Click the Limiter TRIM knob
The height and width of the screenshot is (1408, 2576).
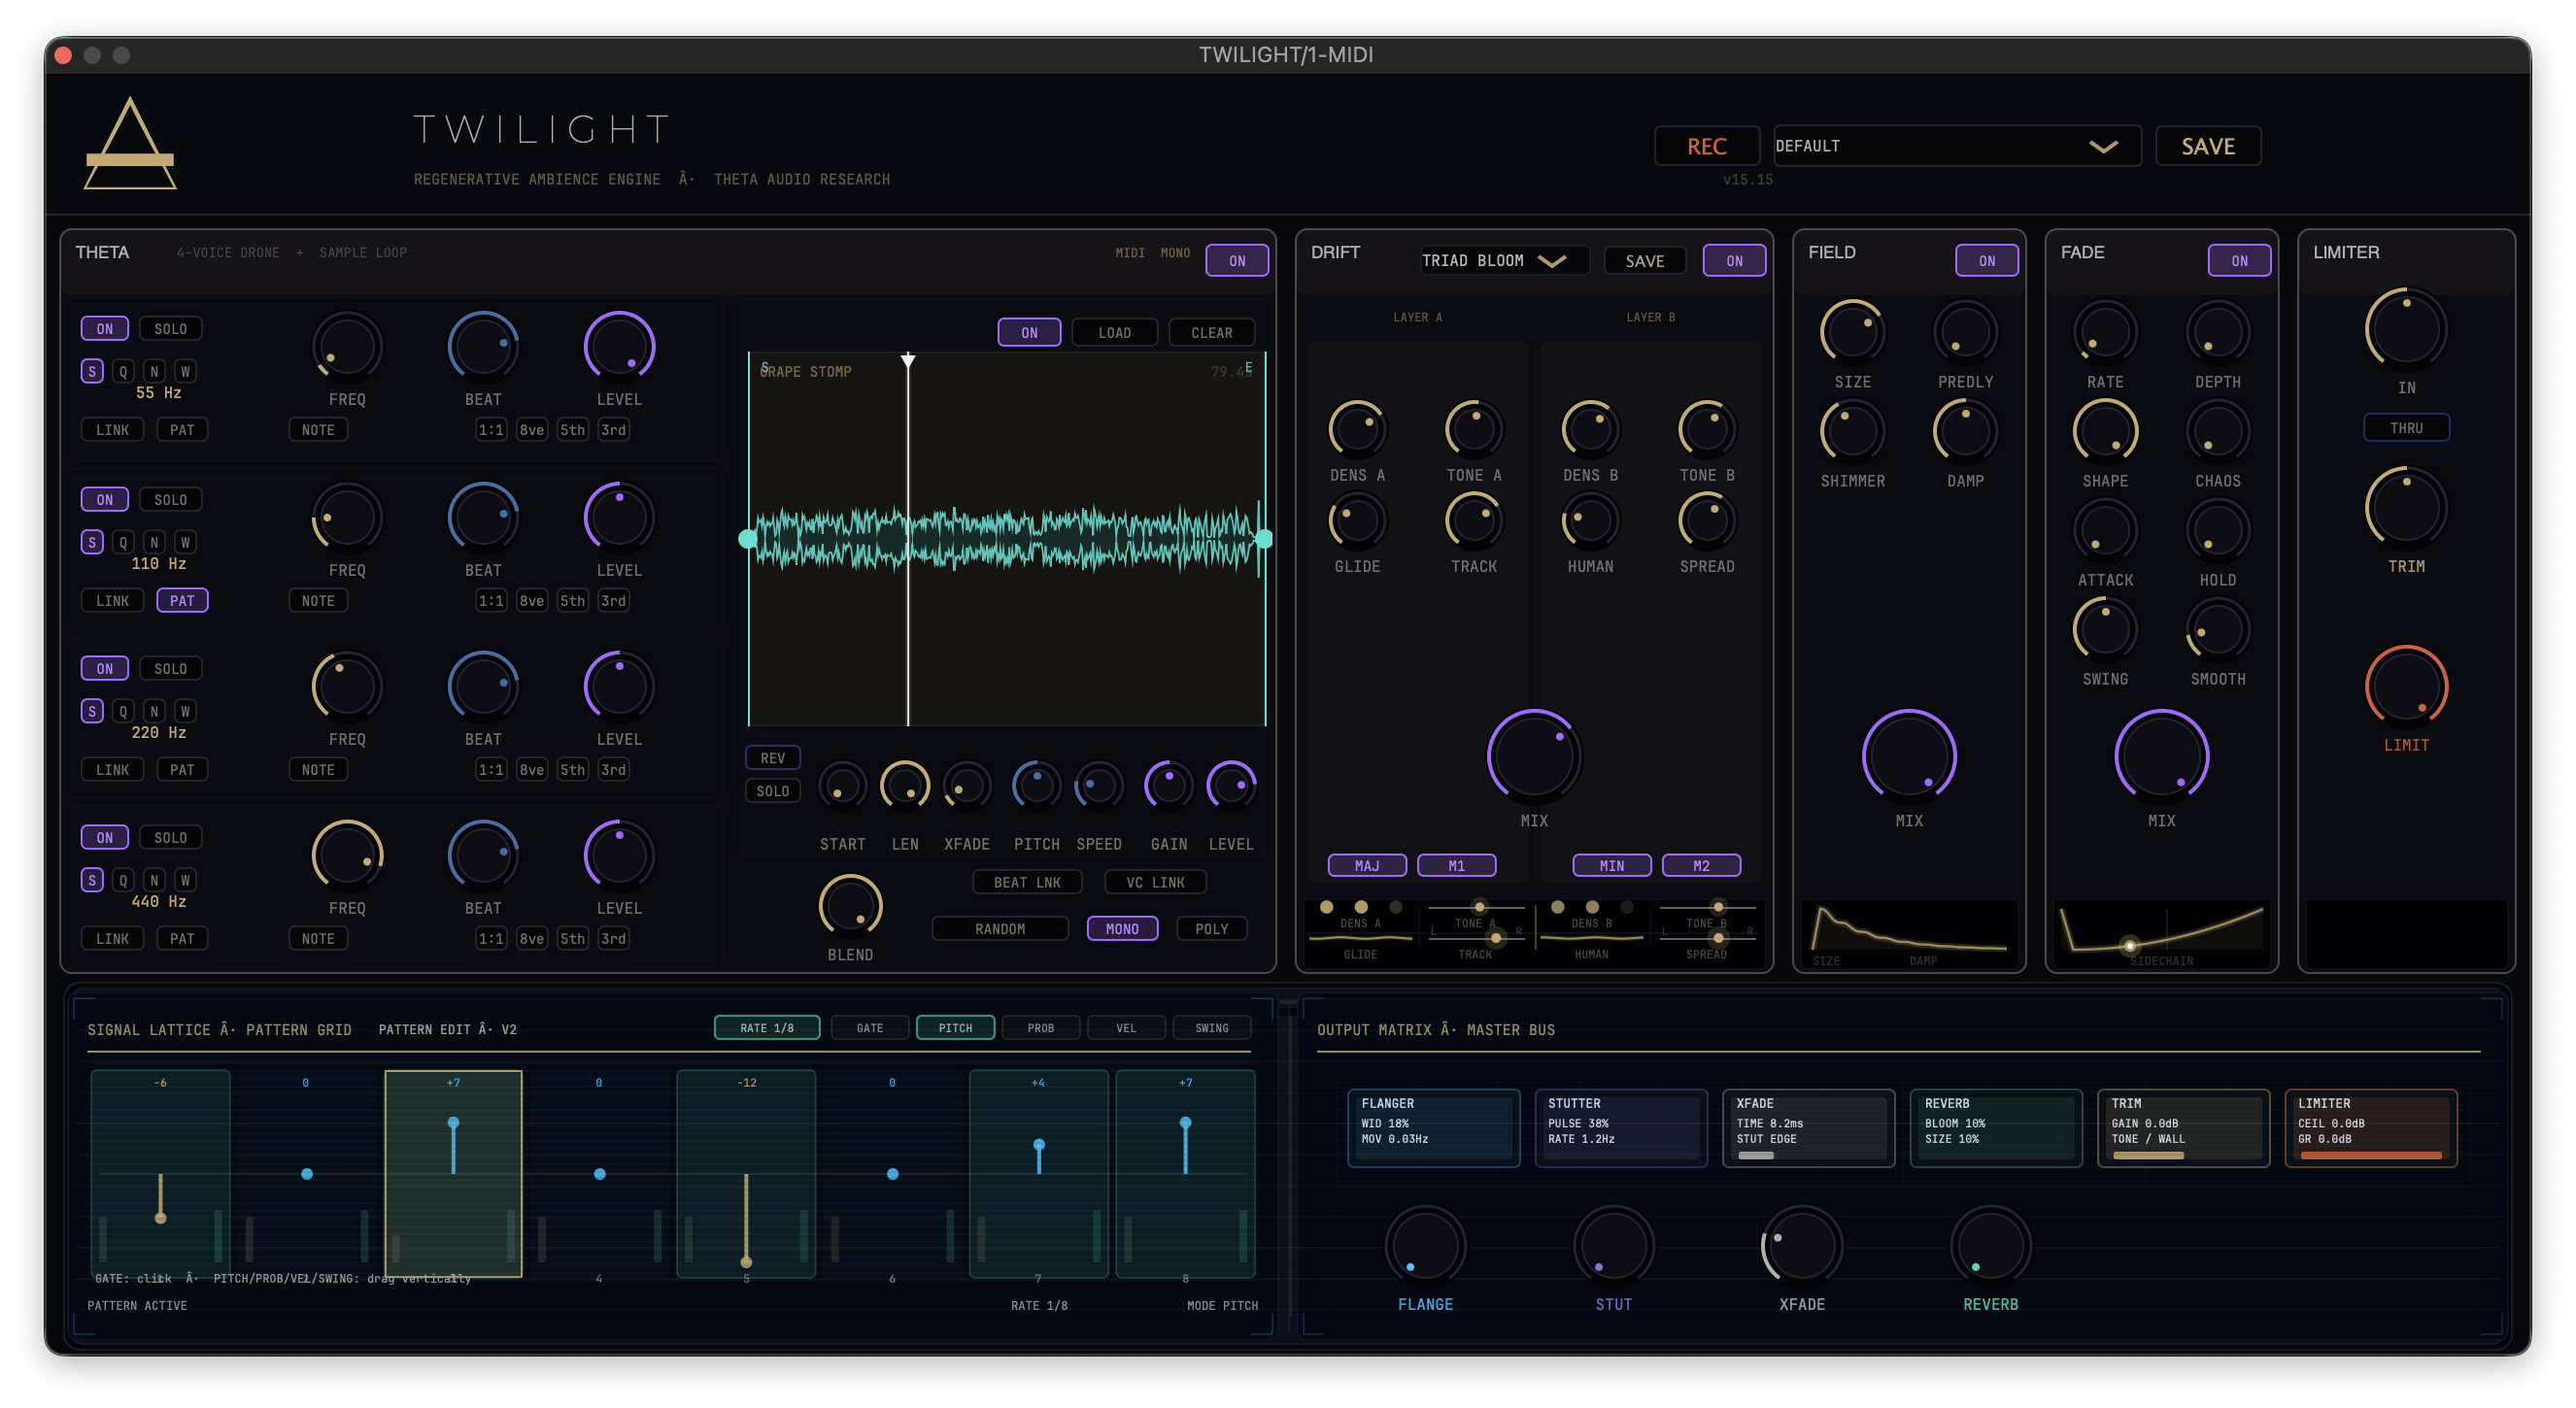tap(2405, 508)
